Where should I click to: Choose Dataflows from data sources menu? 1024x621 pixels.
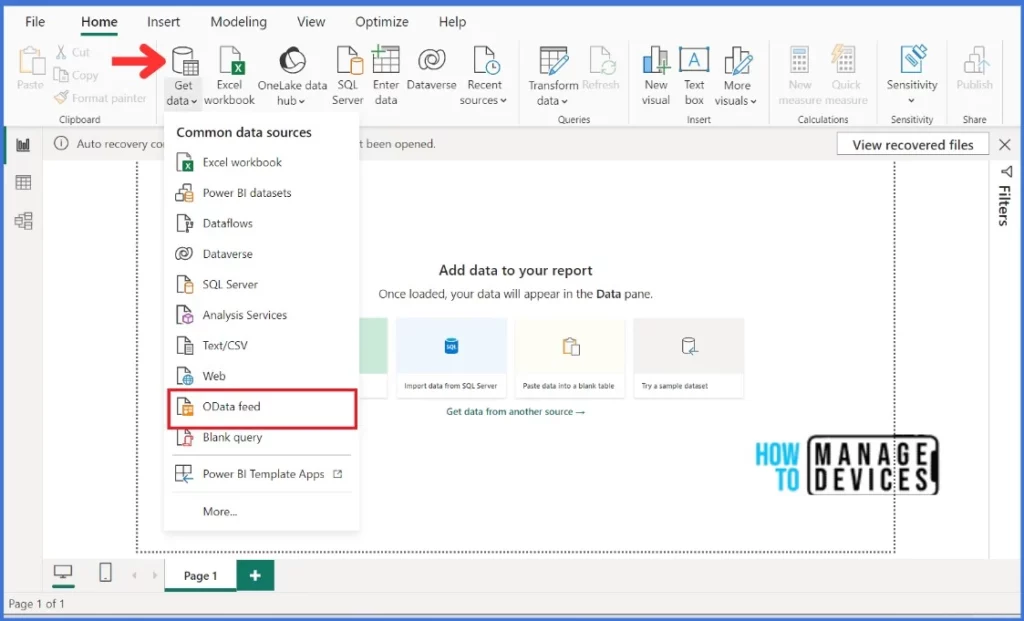point(261,223)
